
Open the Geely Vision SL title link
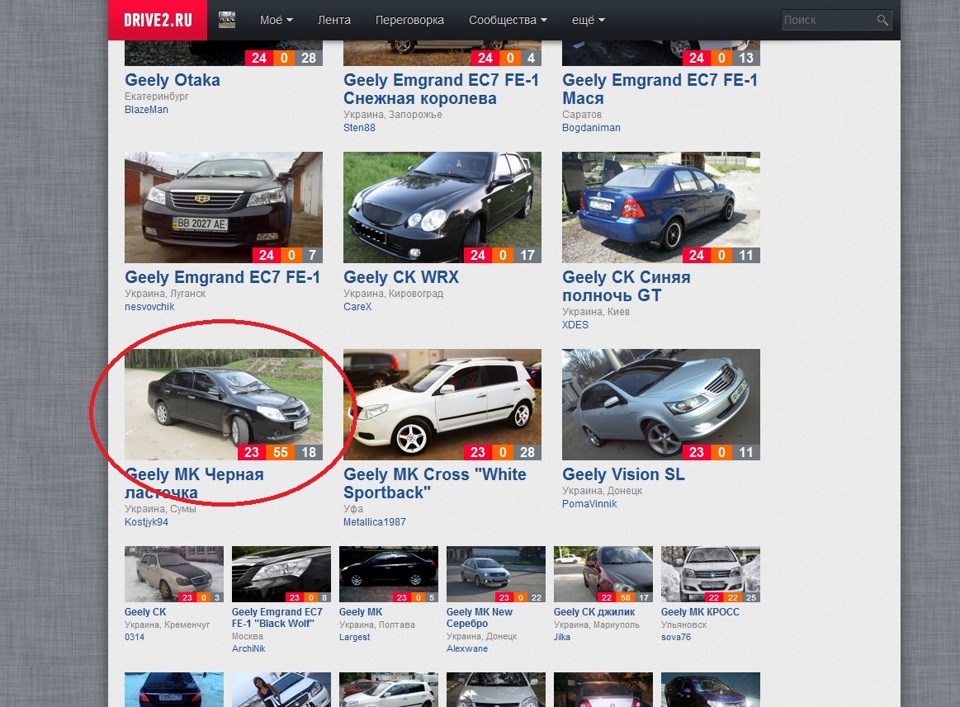click(x=623, y=474)
